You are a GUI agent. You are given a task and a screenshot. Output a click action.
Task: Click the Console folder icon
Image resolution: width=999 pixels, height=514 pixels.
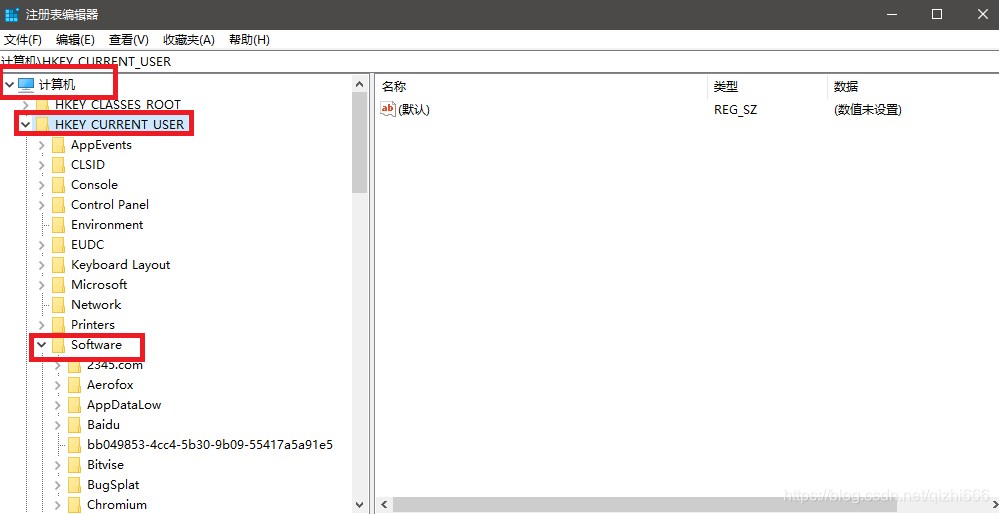tap(59, 185)
